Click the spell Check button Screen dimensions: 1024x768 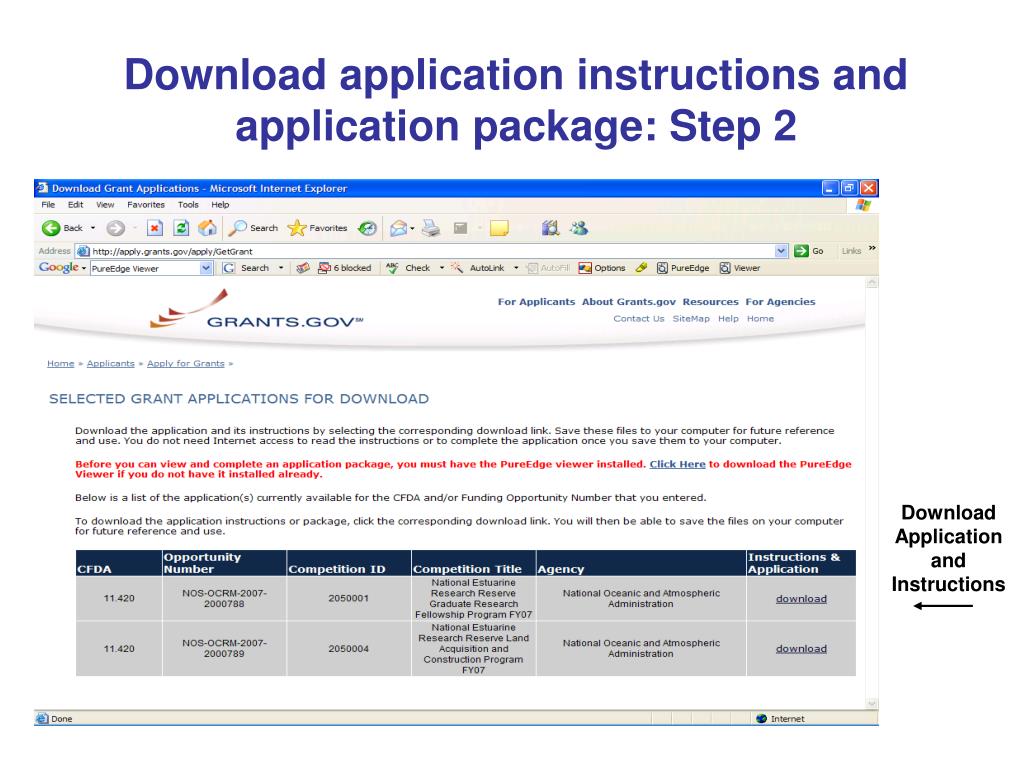[409, 268]
